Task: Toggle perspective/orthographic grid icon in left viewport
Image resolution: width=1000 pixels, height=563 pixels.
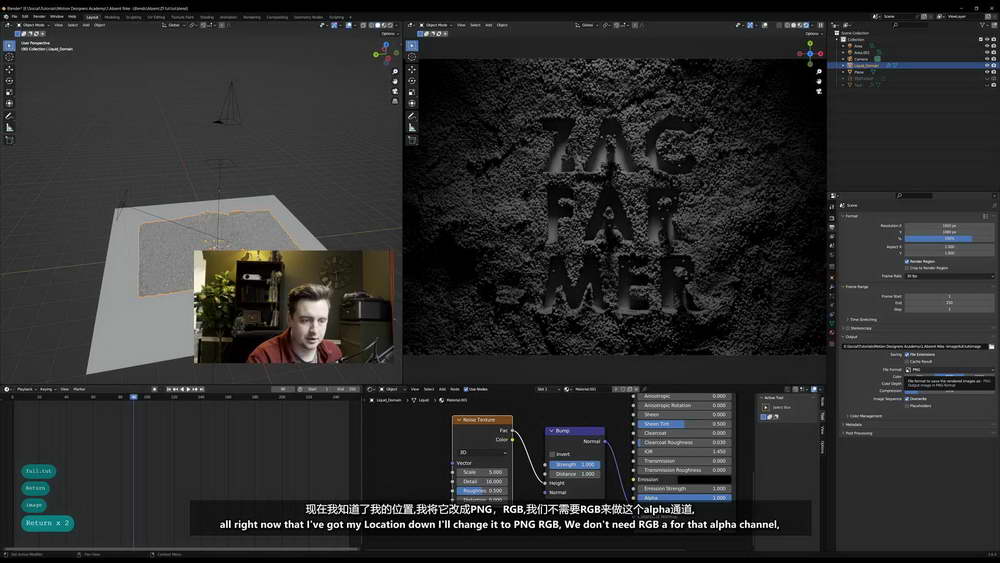Action: coord(395,101)
